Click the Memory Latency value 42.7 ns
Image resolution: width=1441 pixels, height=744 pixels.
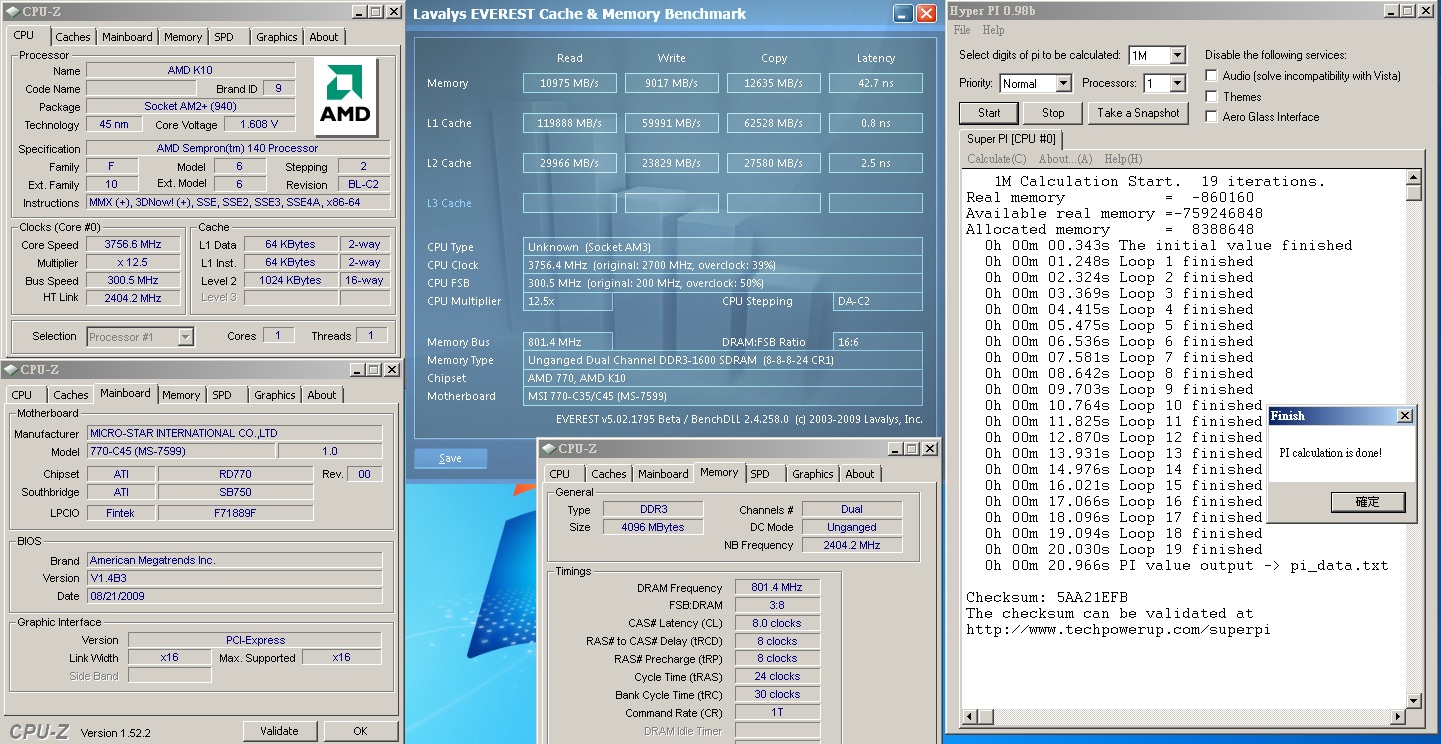875,83
